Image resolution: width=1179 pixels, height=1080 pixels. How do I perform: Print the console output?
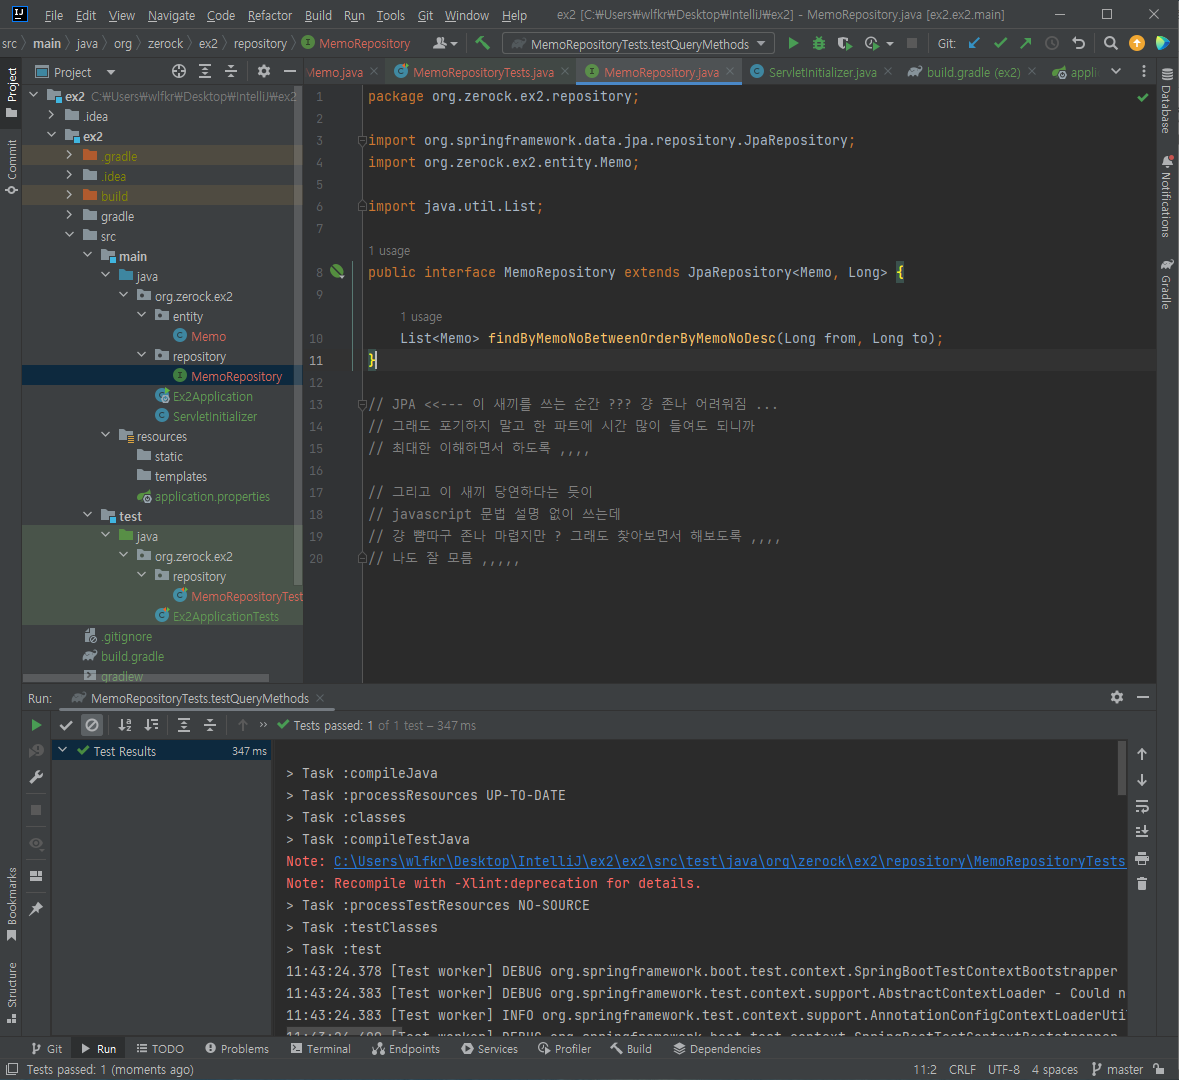[1142, 858]
